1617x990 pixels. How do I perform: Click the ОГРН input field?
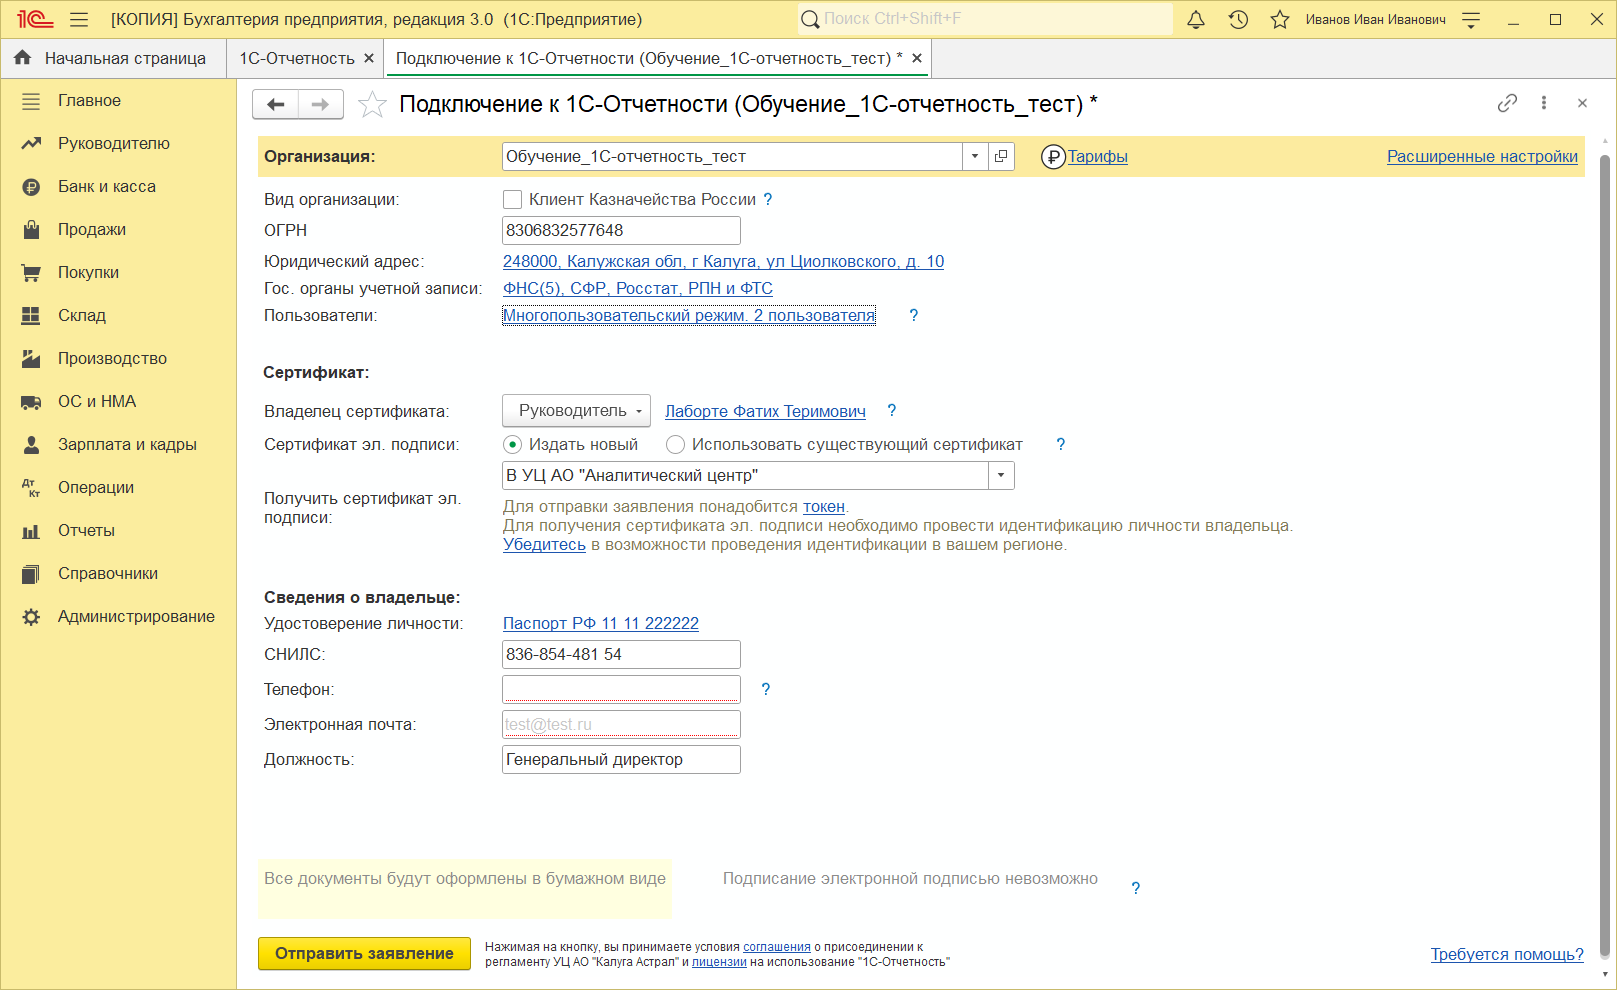(x=621, y=231)
